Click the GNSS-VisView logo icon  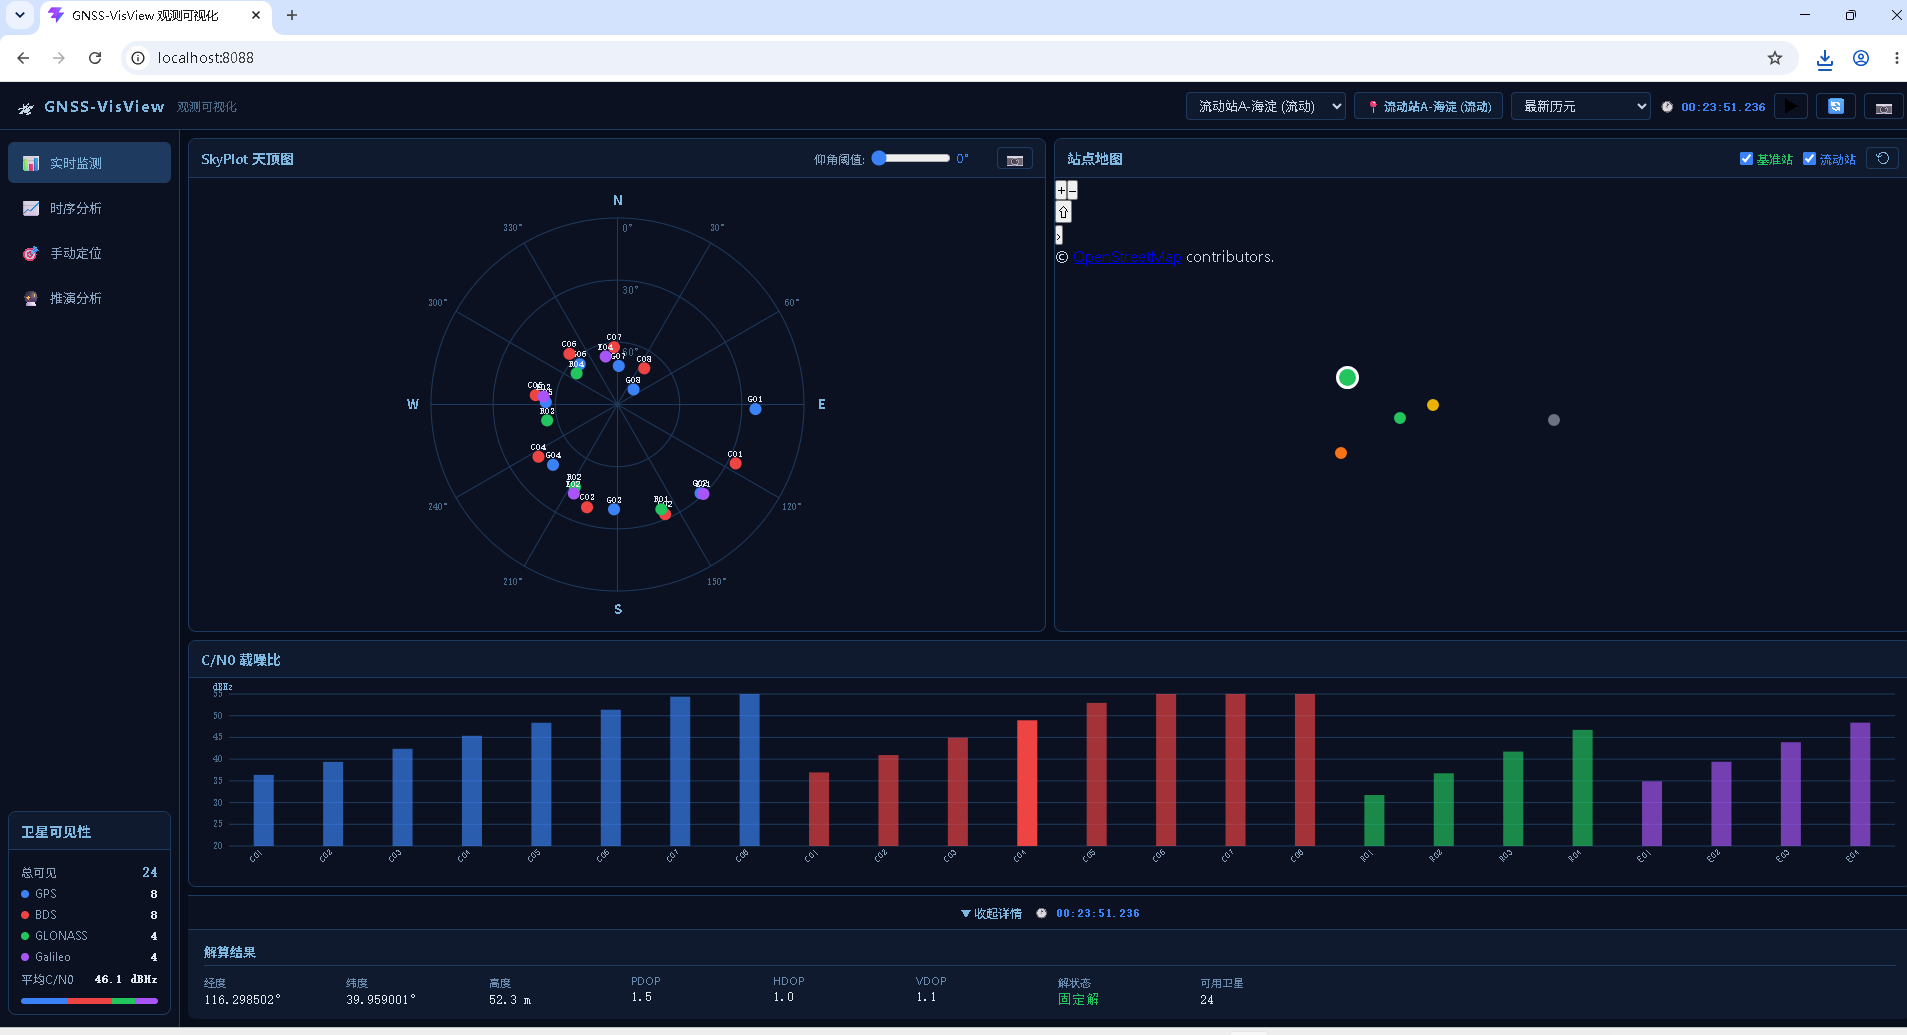26,108
